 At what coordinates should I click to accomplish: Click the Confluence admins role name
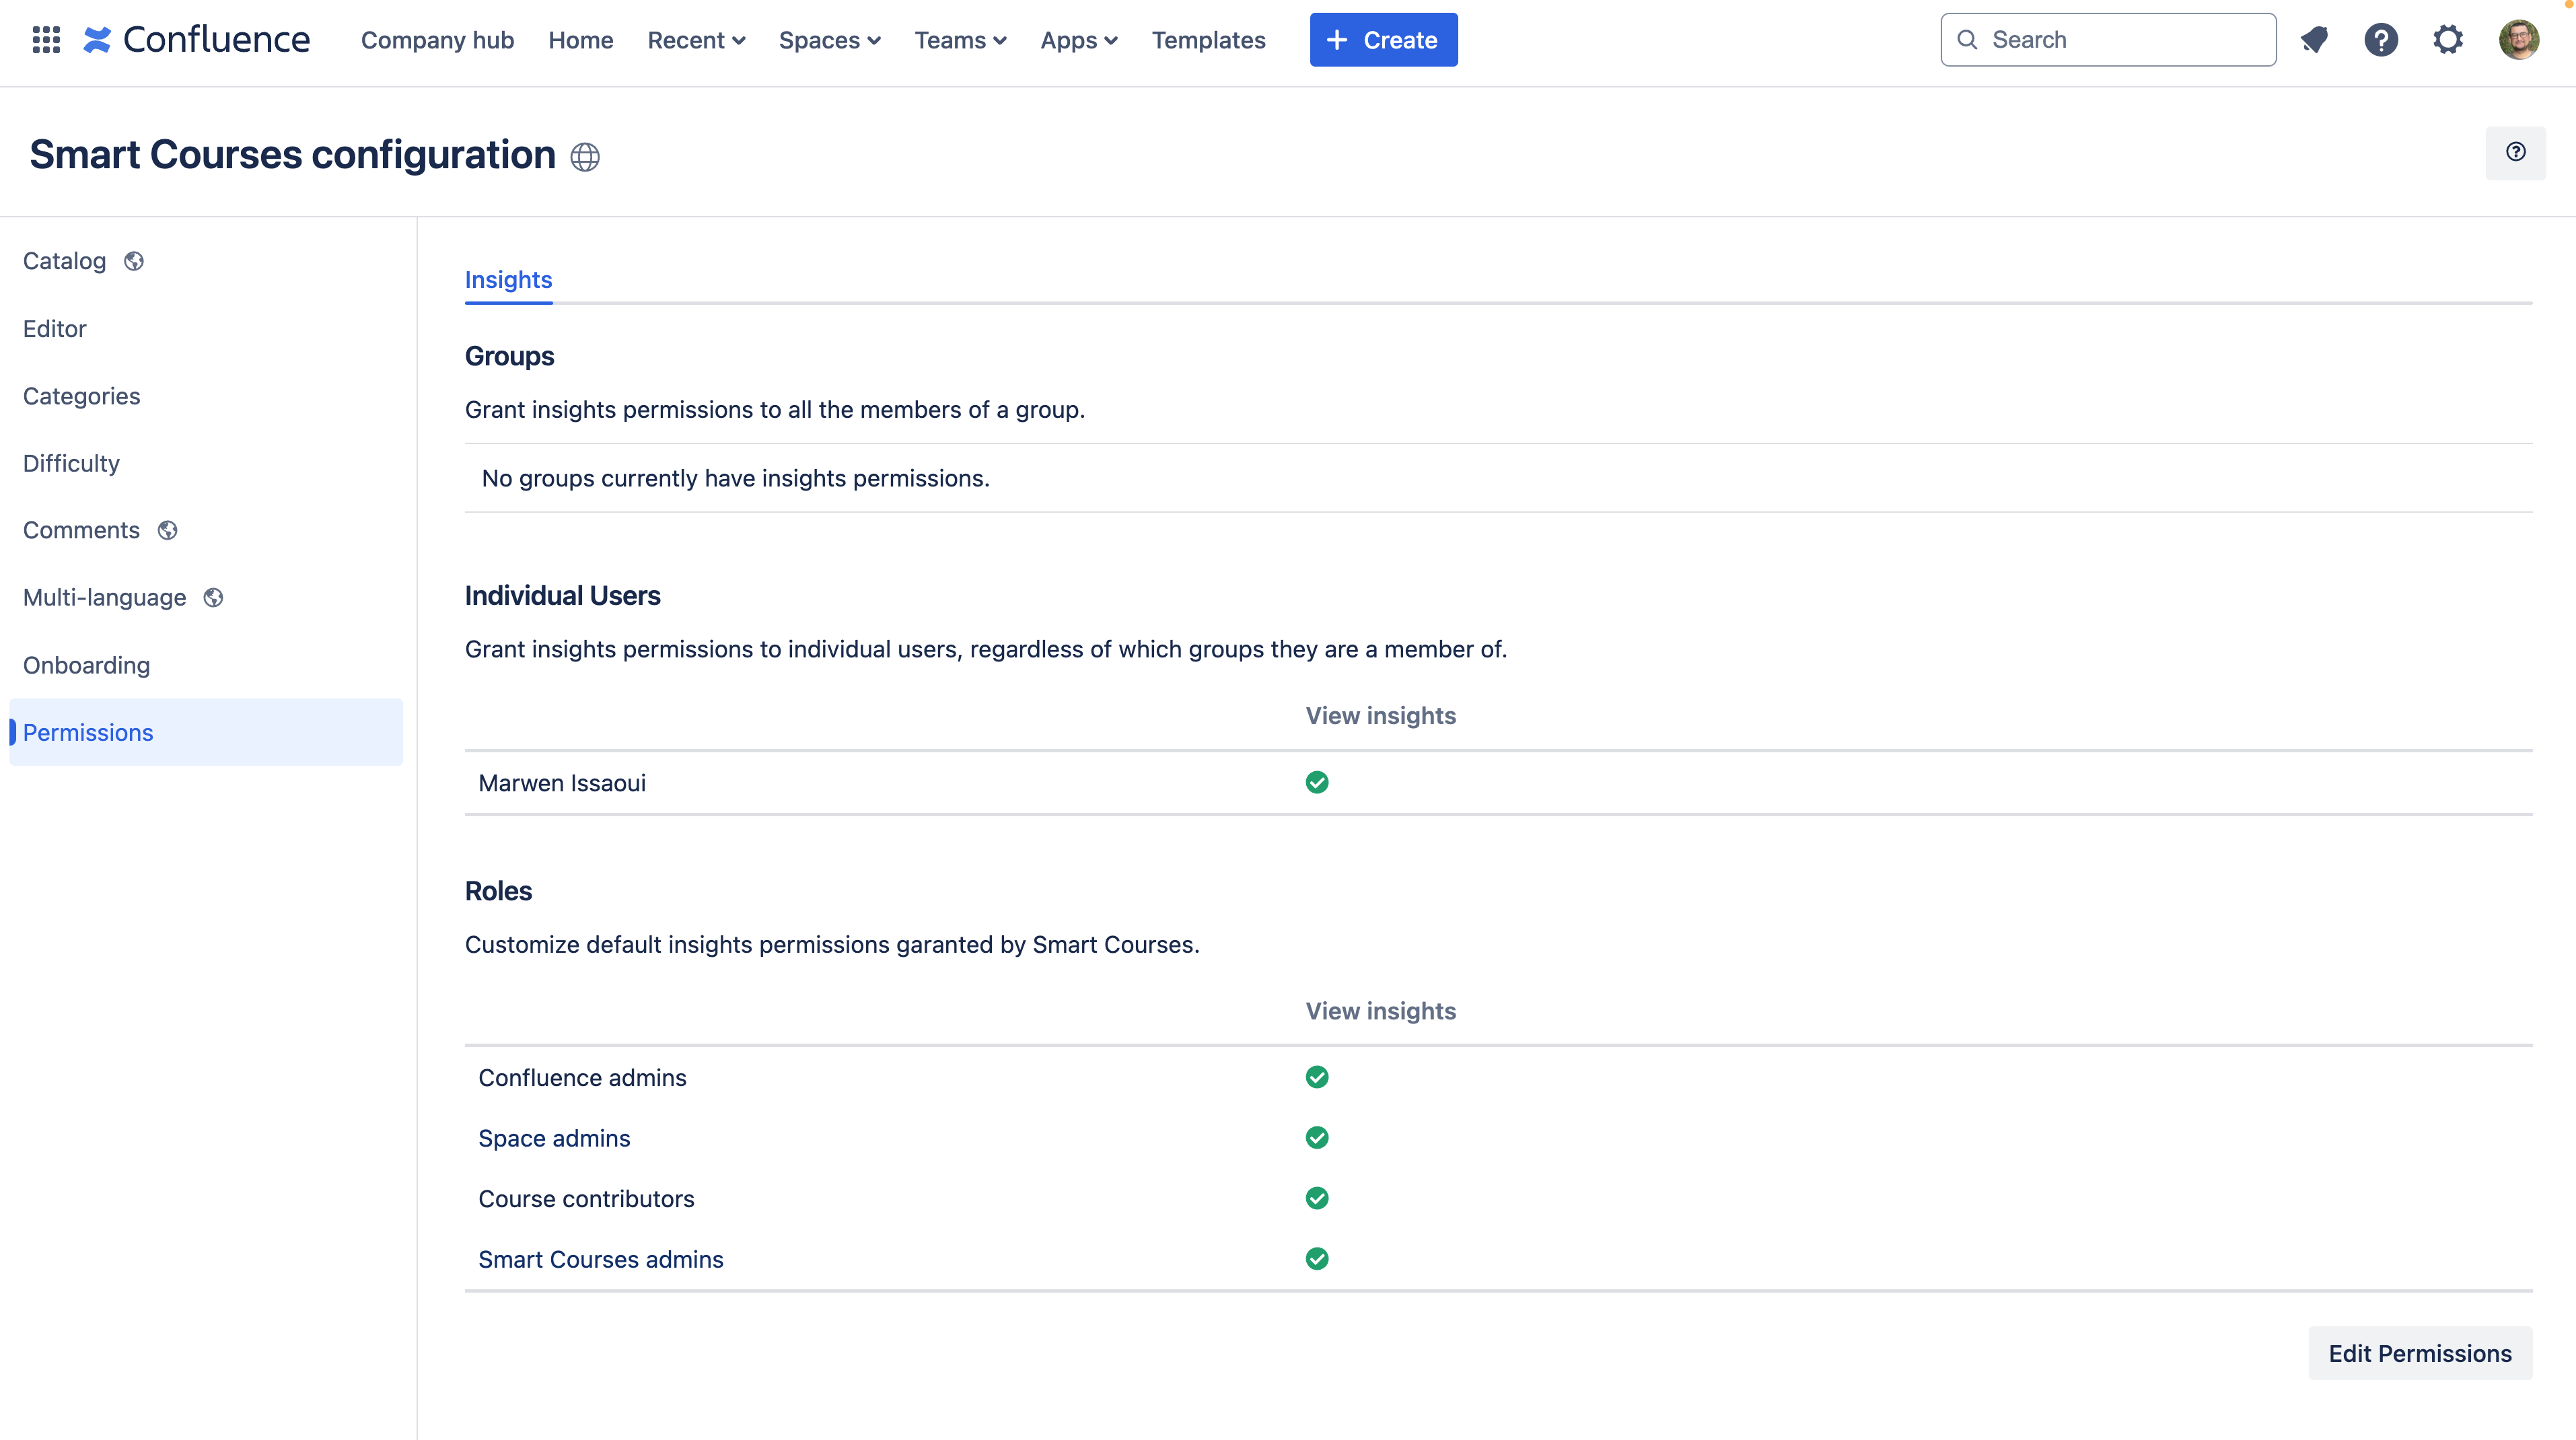point(582,1078)
